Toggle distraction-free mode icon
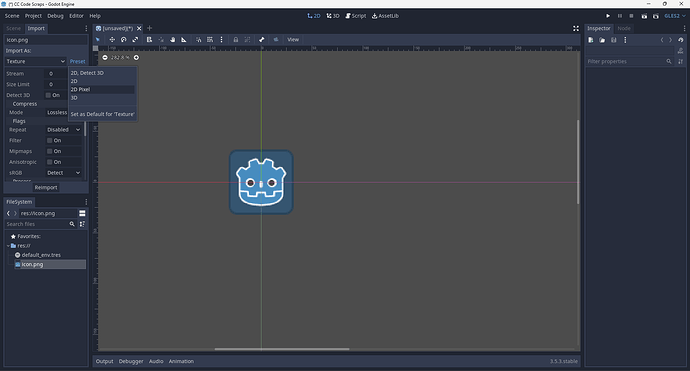 576,28
